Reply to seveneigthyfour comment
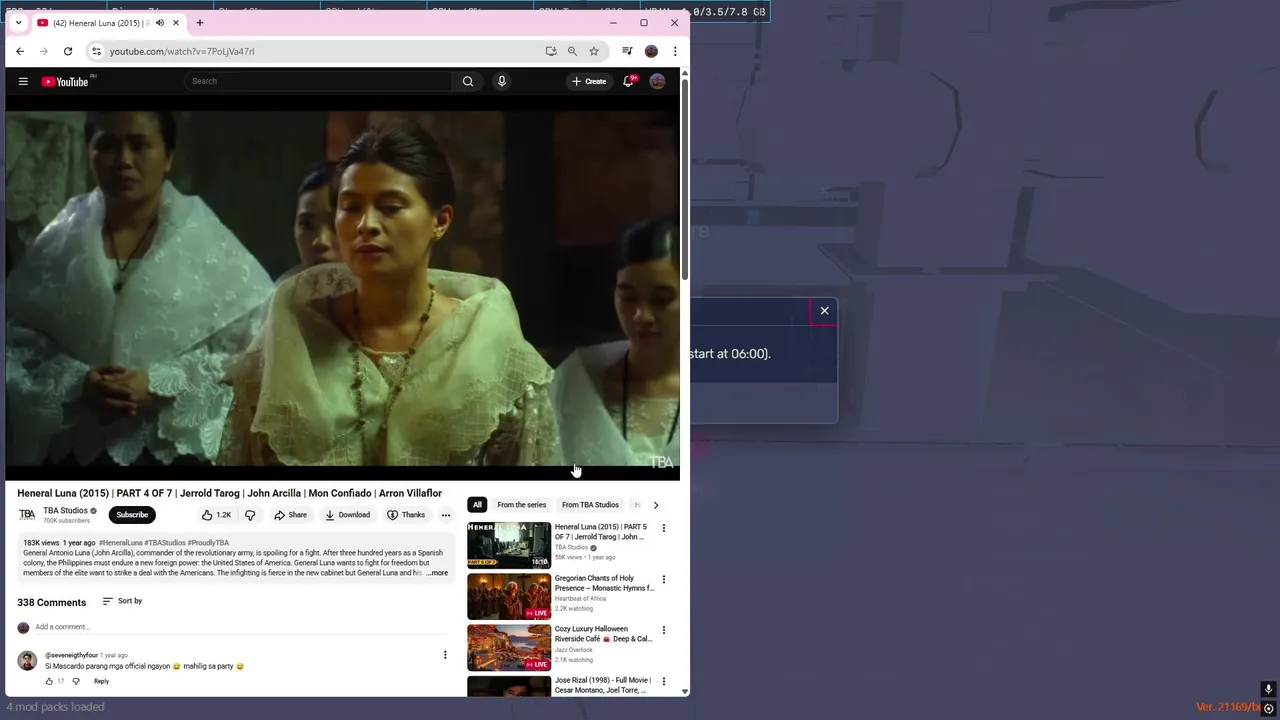 tap(101, 681)
